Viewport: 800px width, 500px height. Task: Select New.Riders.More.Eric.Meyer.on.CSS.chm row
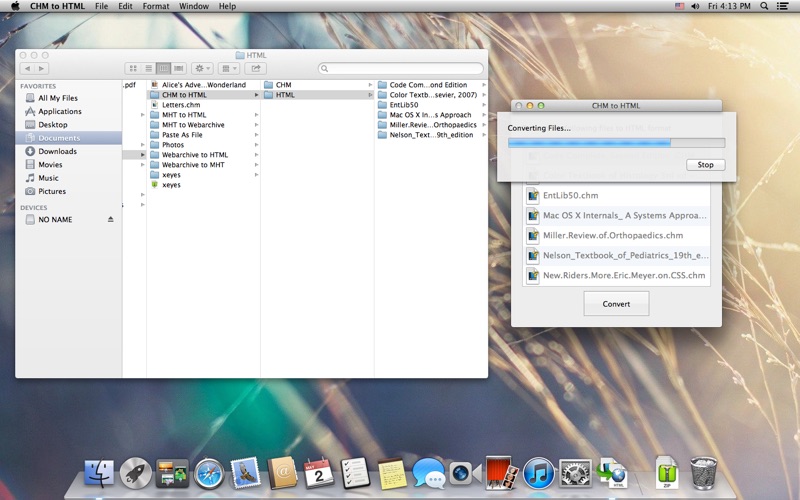point(616,275)
